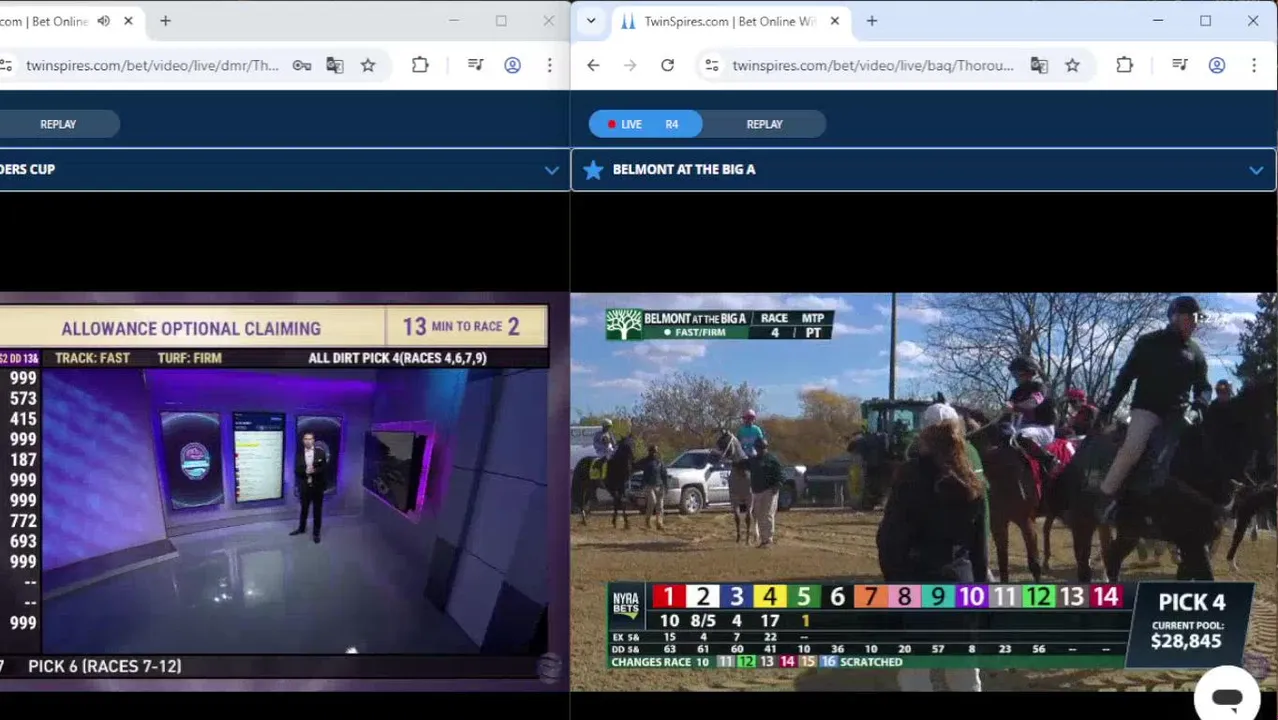This screenshot has height=720, width=1278.
Task: Click translate icon in left window address bar
Action: click(x=335, y=66)
